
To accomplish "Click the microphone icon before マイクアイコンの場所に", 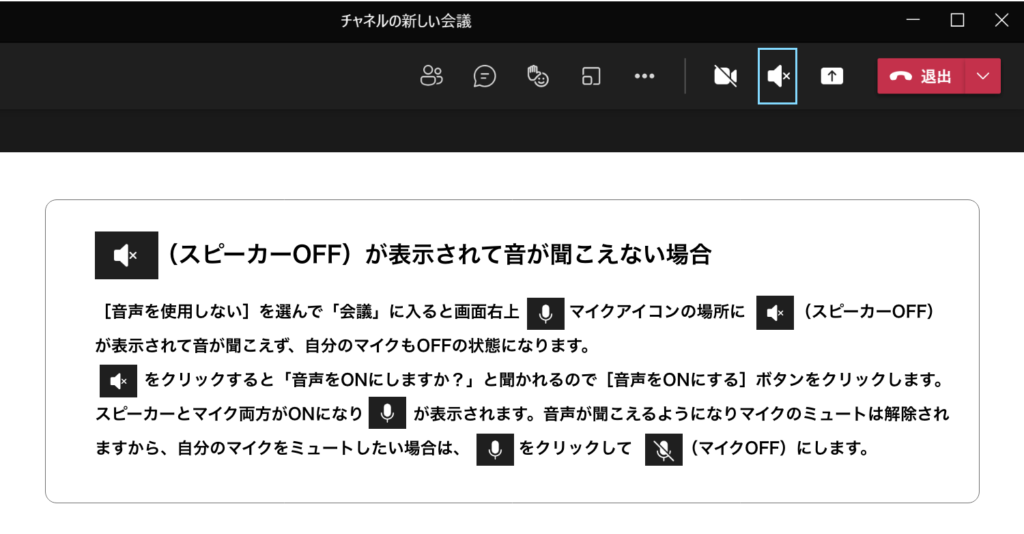I will point(545,313).
